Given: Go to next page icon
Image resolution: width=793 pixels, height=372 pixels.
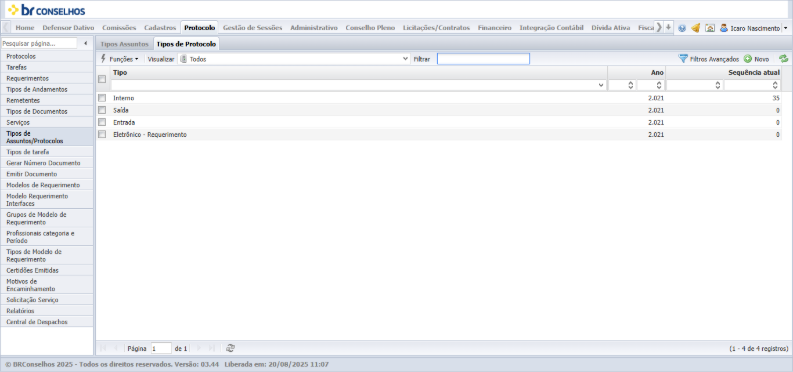Looking at the screenshot, I should pos(198,348).
